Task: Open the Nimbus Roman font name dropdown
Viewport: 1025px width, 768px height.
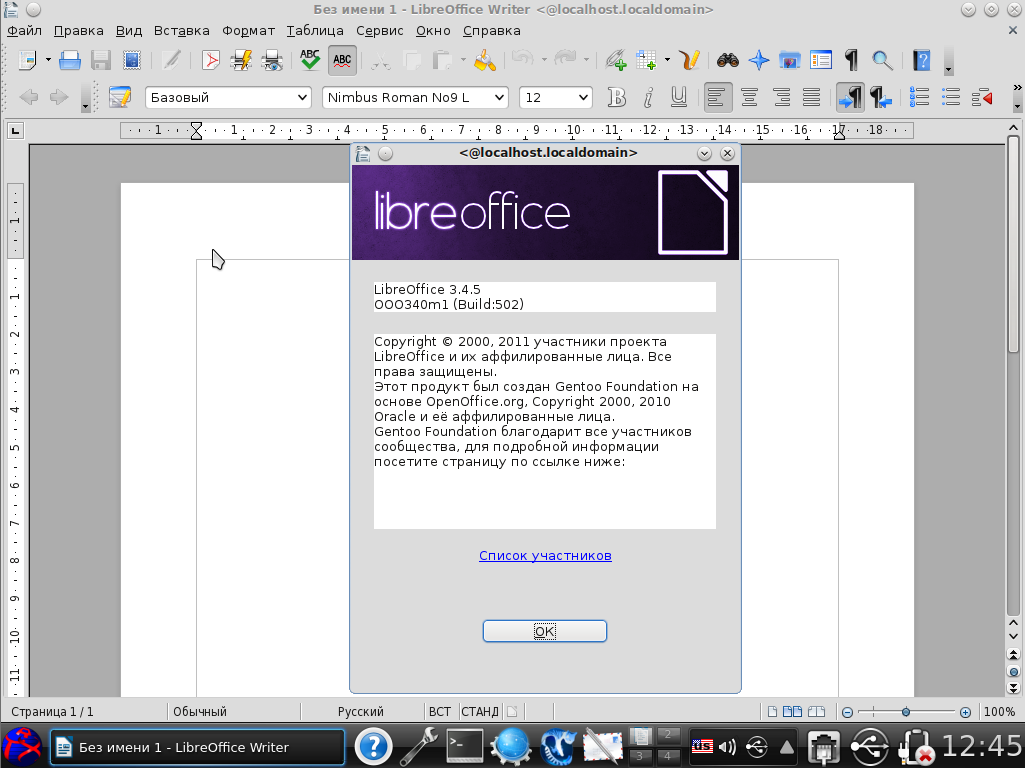Action: pos(499,97)
